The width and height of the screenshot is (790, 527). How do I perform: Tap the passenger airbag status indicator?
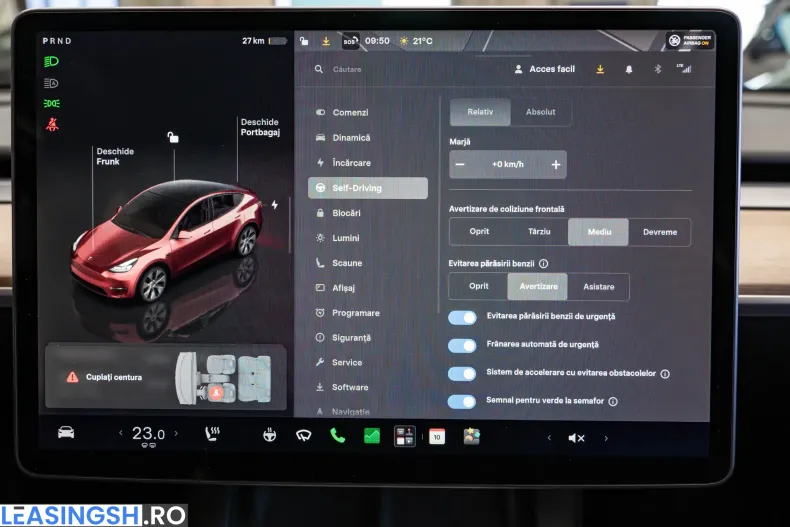point(690,40)
